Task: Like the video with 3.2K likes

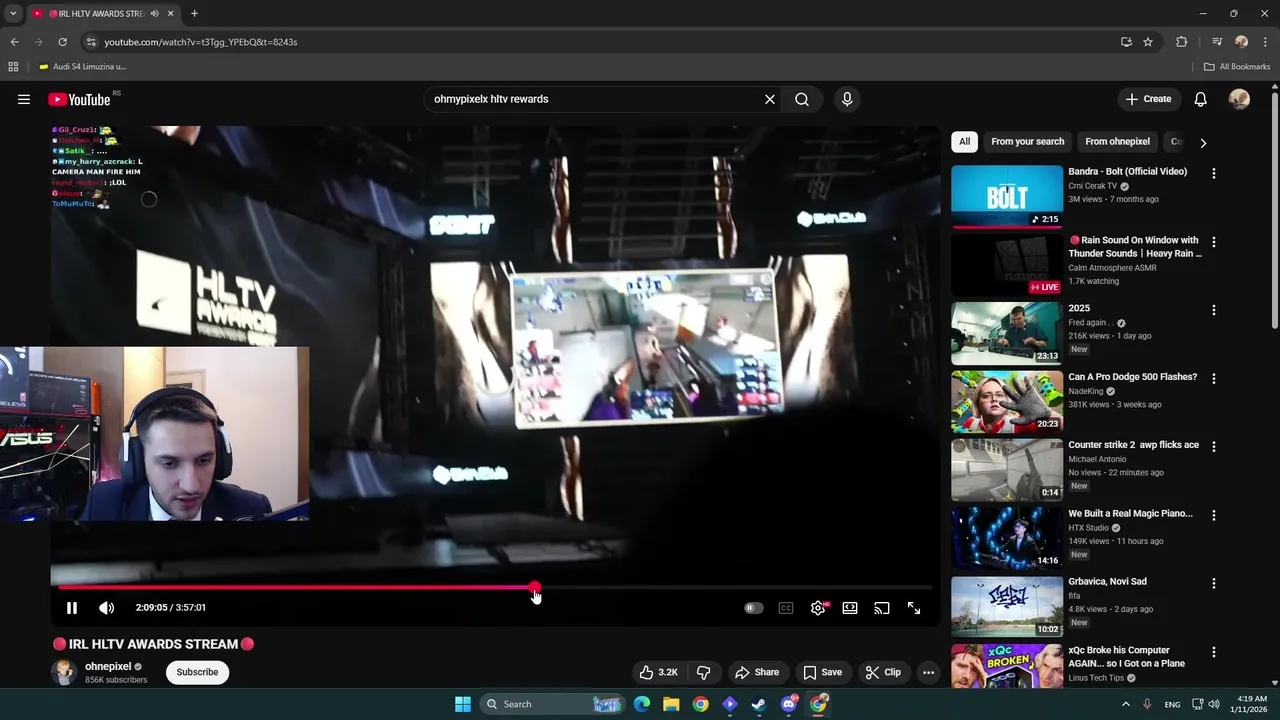Action: coord(659,672)
